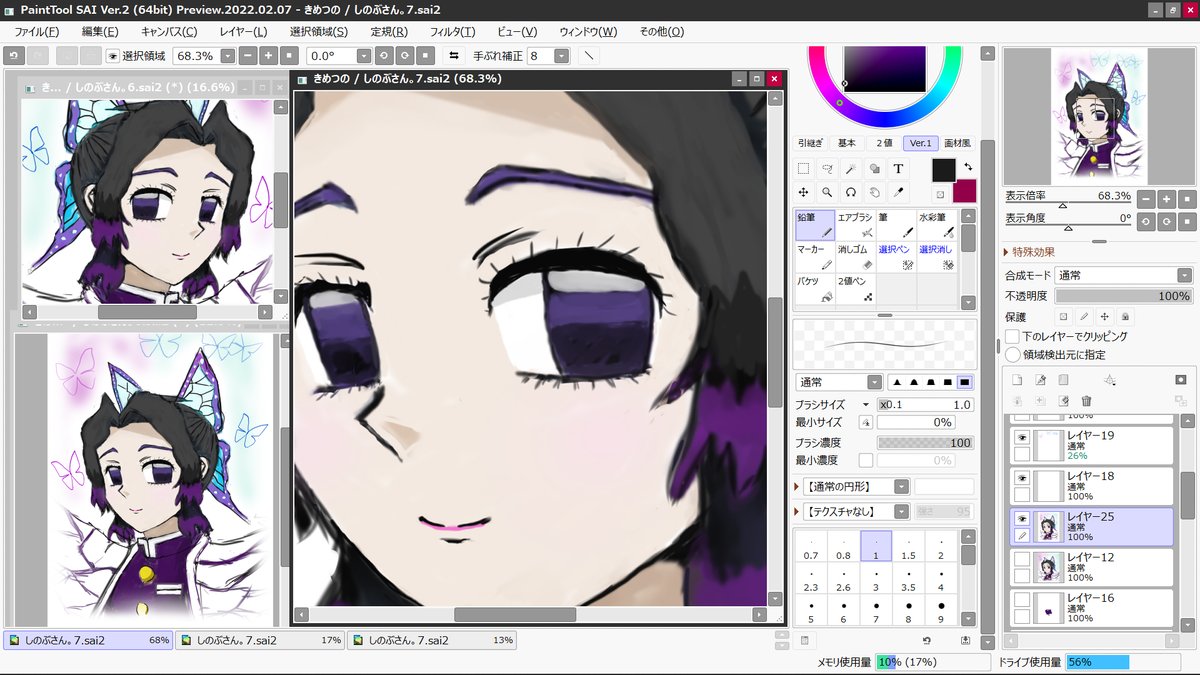Image resolution: width=1200 pixels, height=675 pixels.
Task: Hide レイヤー18 with its eye icon
Action: pos(1022,478)
